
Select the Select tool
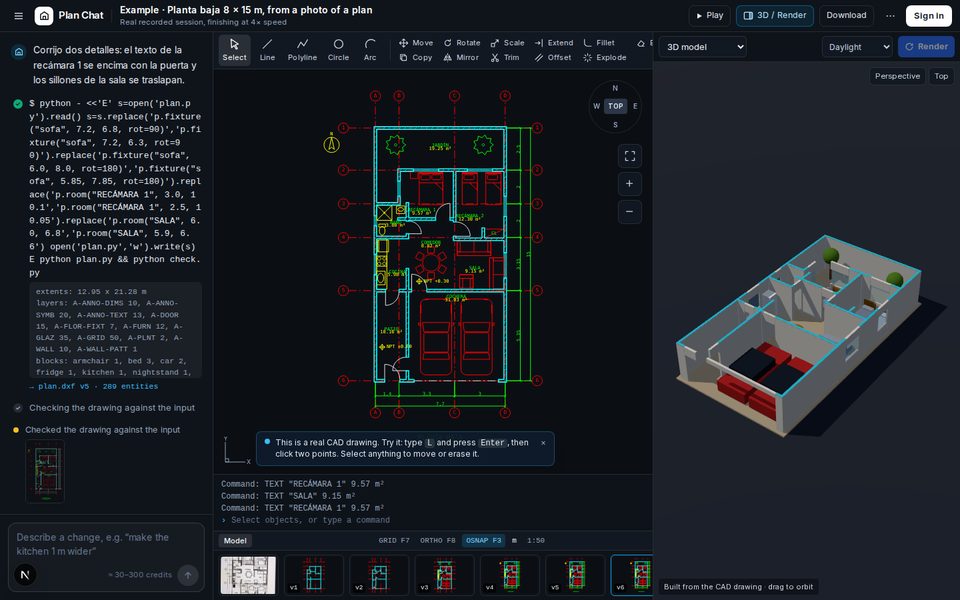234,50
